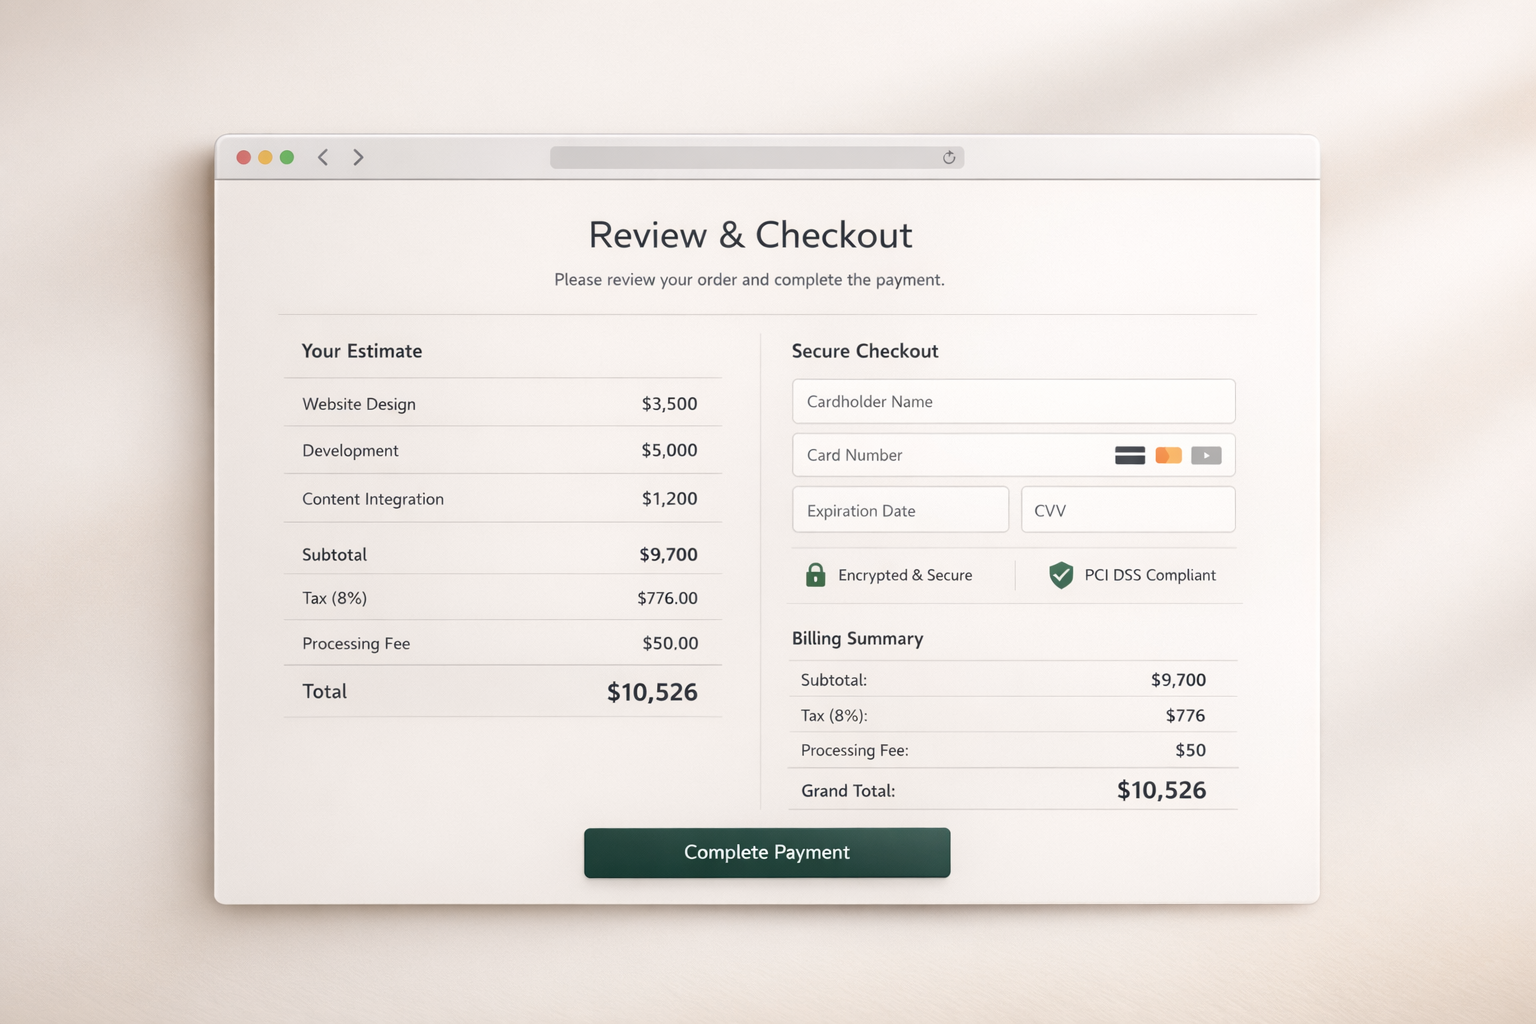
Task: Select the green traffic light window control
Action: pos(286,157)
